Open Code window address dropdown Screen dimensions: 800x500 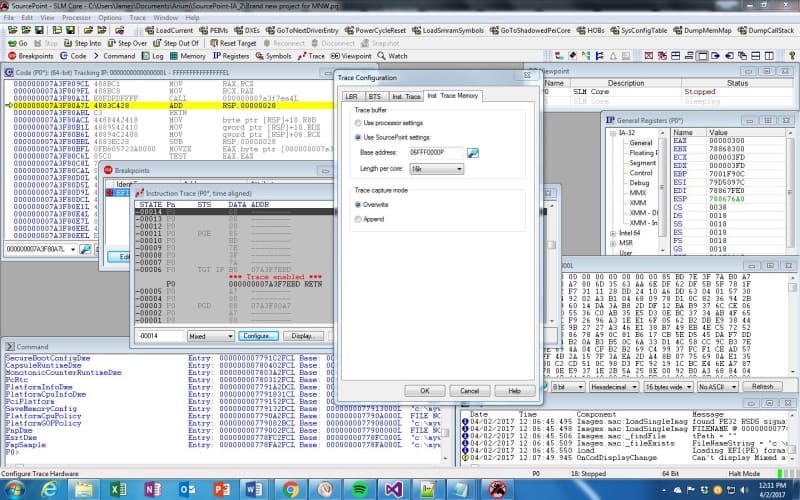pyautogui.click(x=73, y=249)
